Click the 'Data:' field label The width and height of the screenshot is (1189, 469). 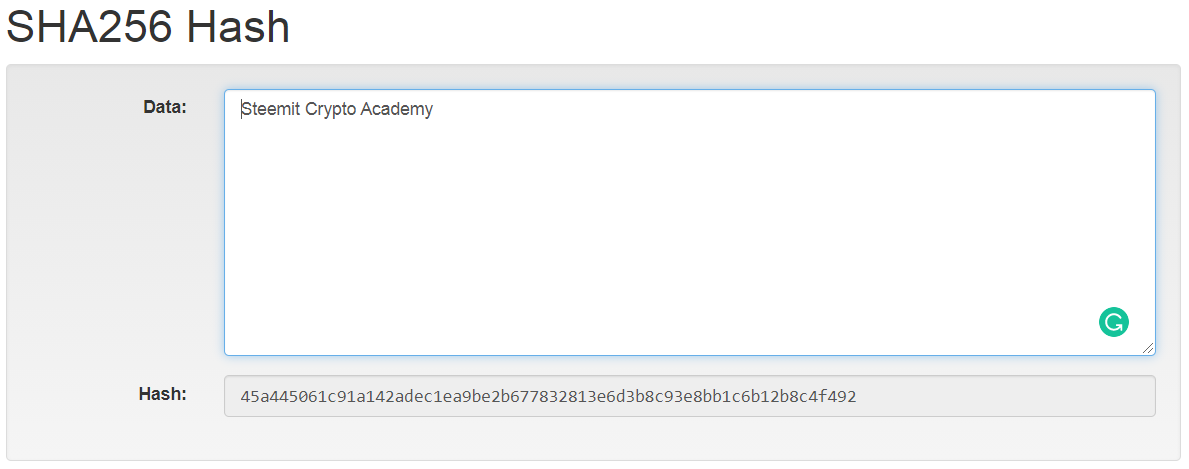click(x=165, y=107)
